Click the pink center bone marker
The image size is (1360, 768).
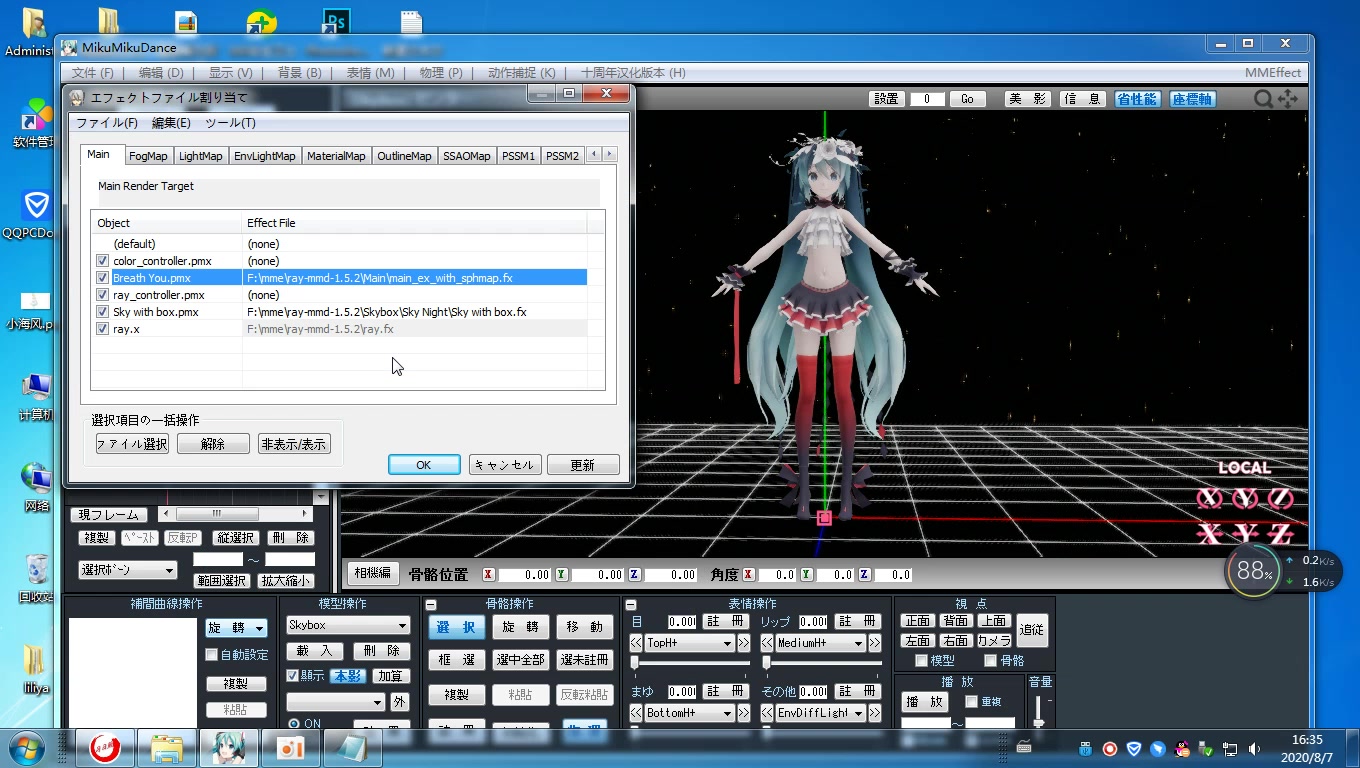point(824,518)
